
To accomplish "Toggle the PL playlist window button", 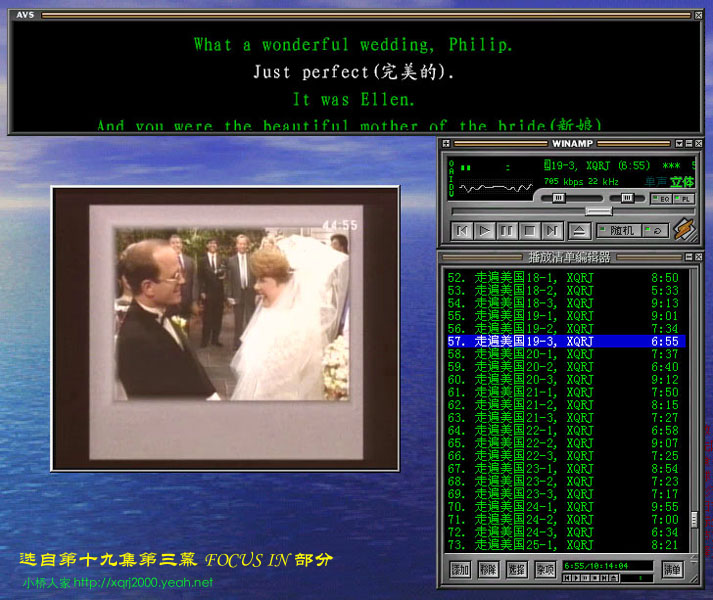I will [x=683, y=199].
